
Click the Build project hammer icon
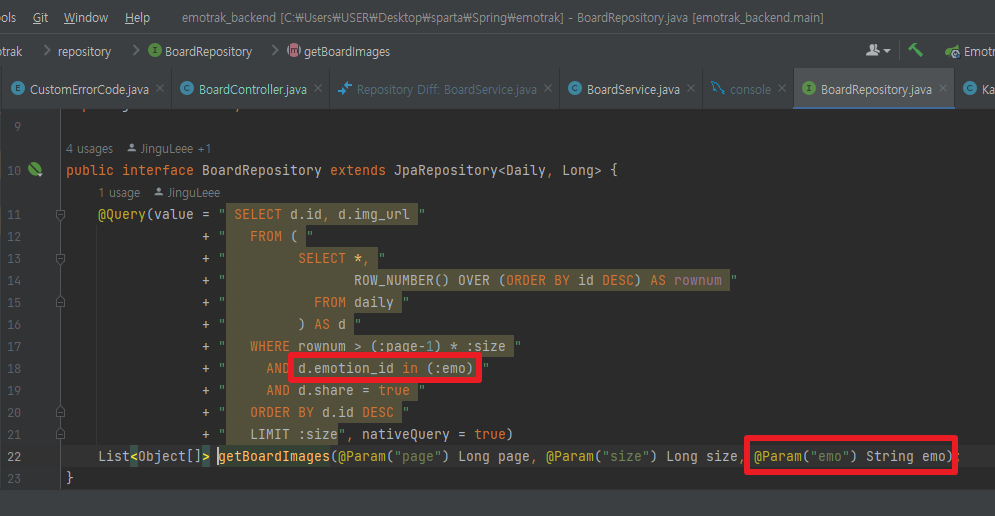tap(915, 50)
